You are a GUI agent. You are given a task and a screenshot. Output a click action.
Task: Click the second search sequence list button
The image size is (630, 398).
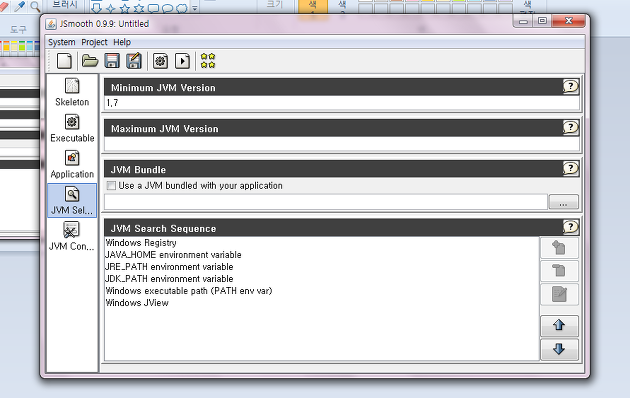point(559,271)
